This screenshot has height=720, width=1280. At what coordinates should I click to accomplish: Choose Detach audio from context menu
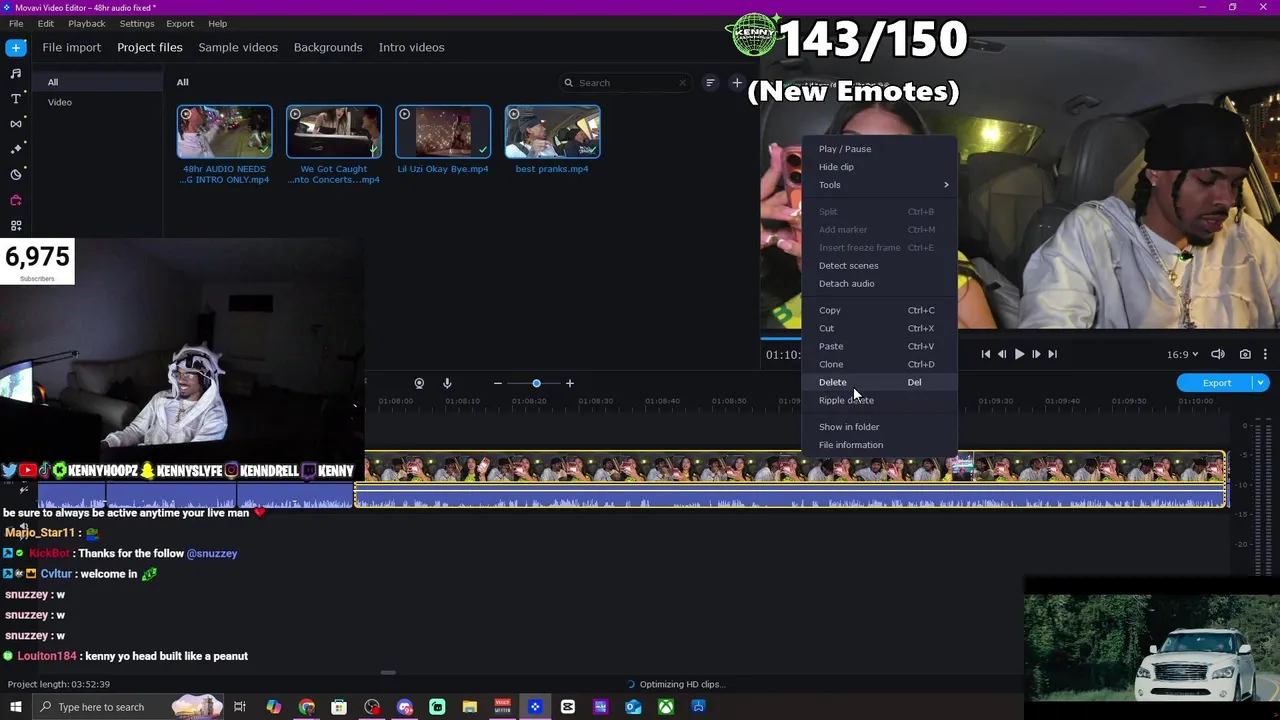tap(882, 283)
